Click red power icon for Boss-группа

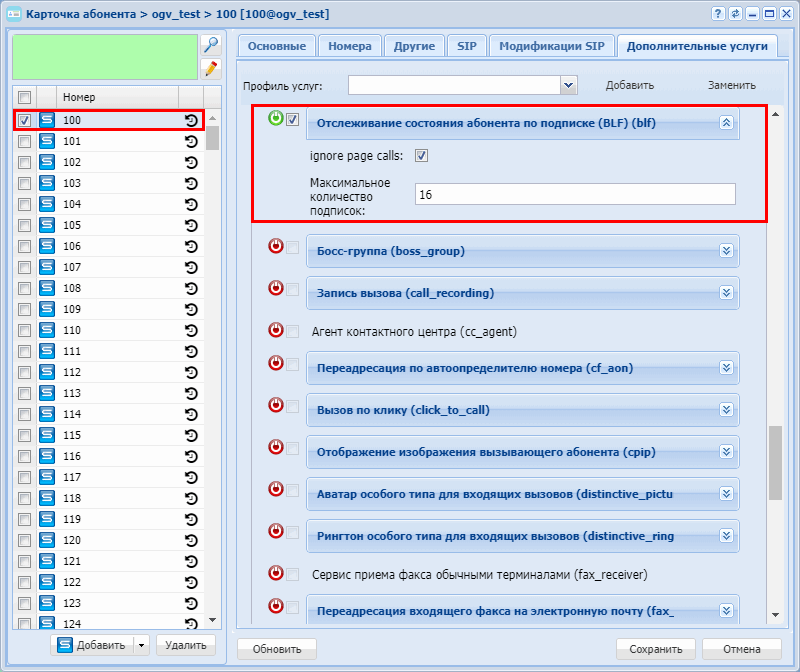(x=276, y=247)
